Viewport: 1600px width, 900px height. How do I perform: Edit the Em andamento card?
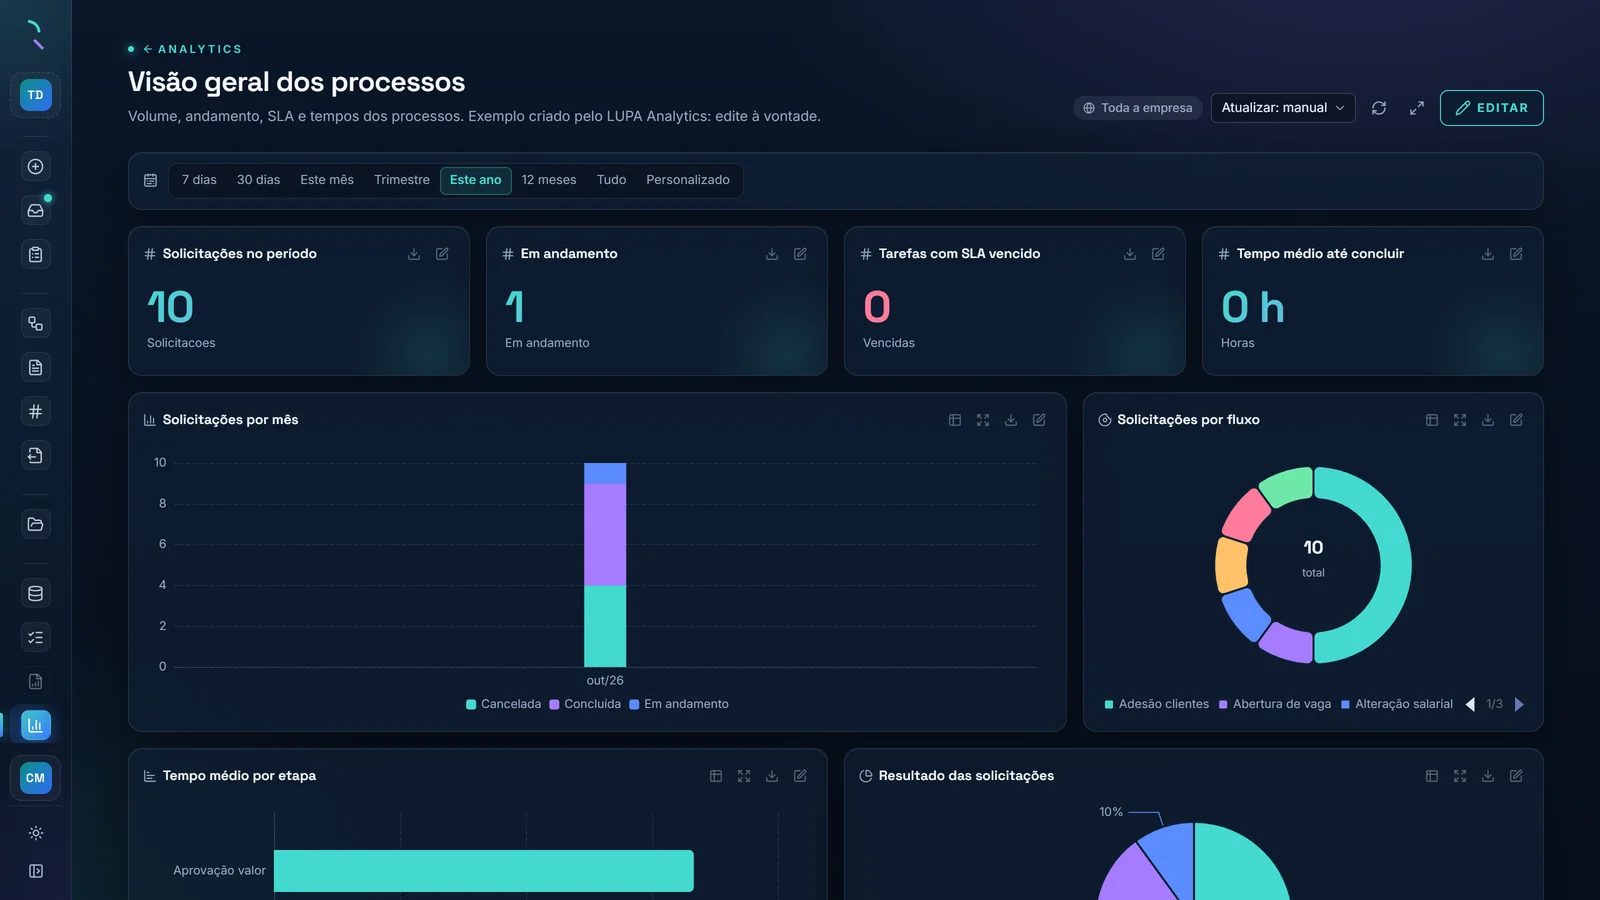point(800,254)
